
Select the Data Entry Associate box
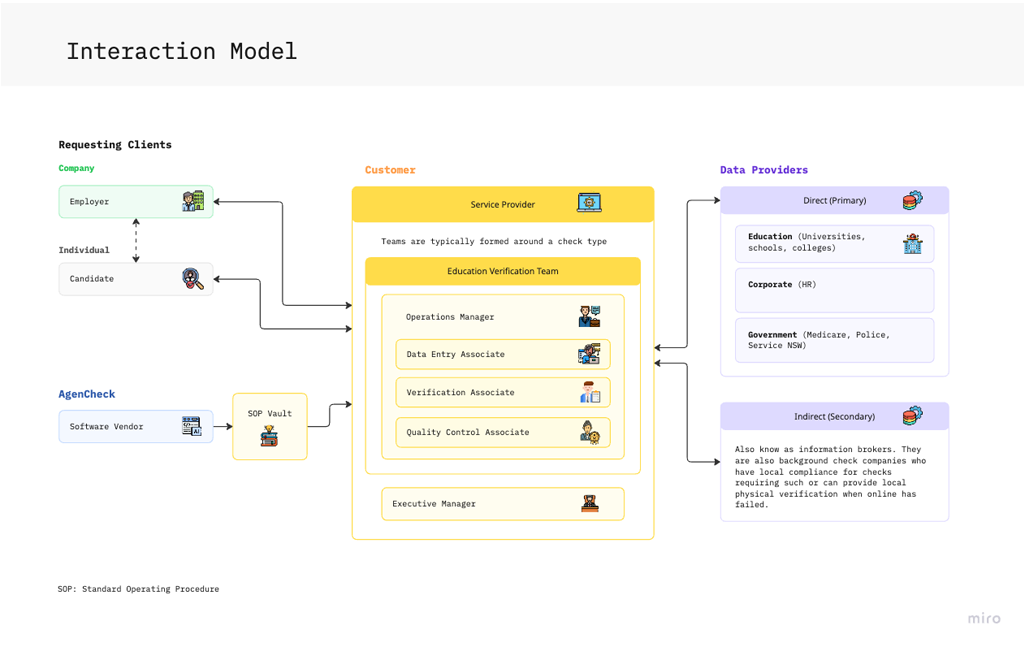click(503, 354)
